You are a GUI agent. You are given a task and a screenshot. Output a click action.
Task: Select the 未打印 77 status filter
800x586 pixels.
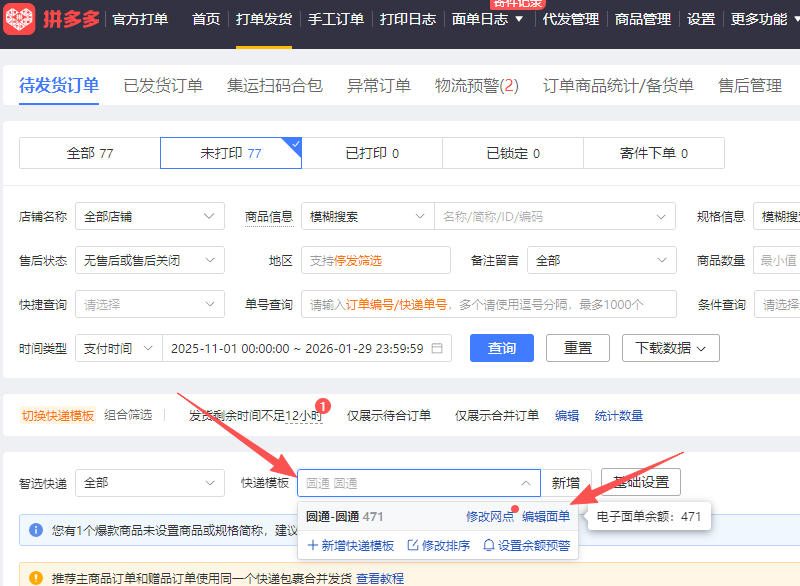point(231,153)
